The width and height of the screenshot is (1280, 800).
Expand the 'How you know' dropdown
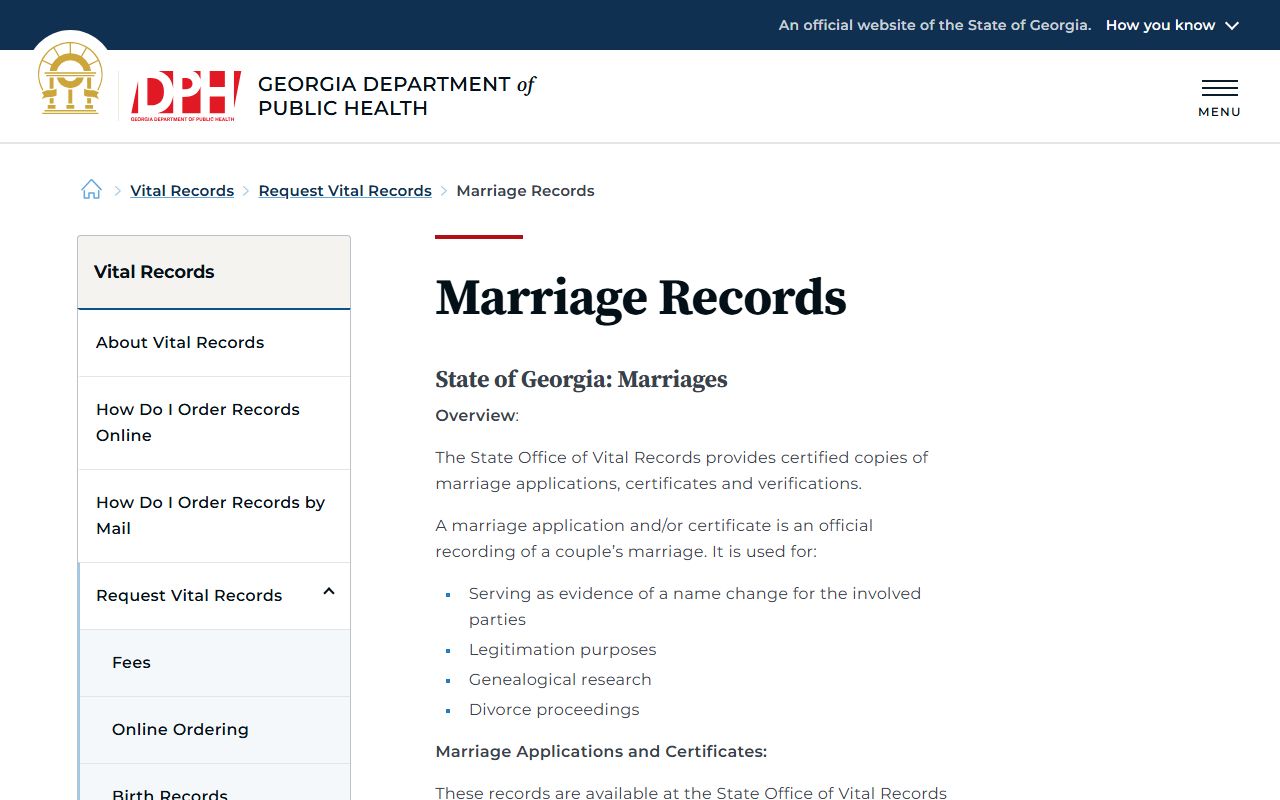1172,25
